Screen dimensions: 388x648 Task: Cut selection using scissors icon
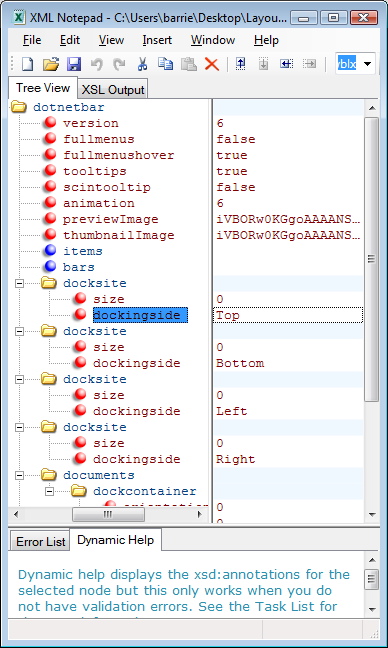tap(142, 64)
